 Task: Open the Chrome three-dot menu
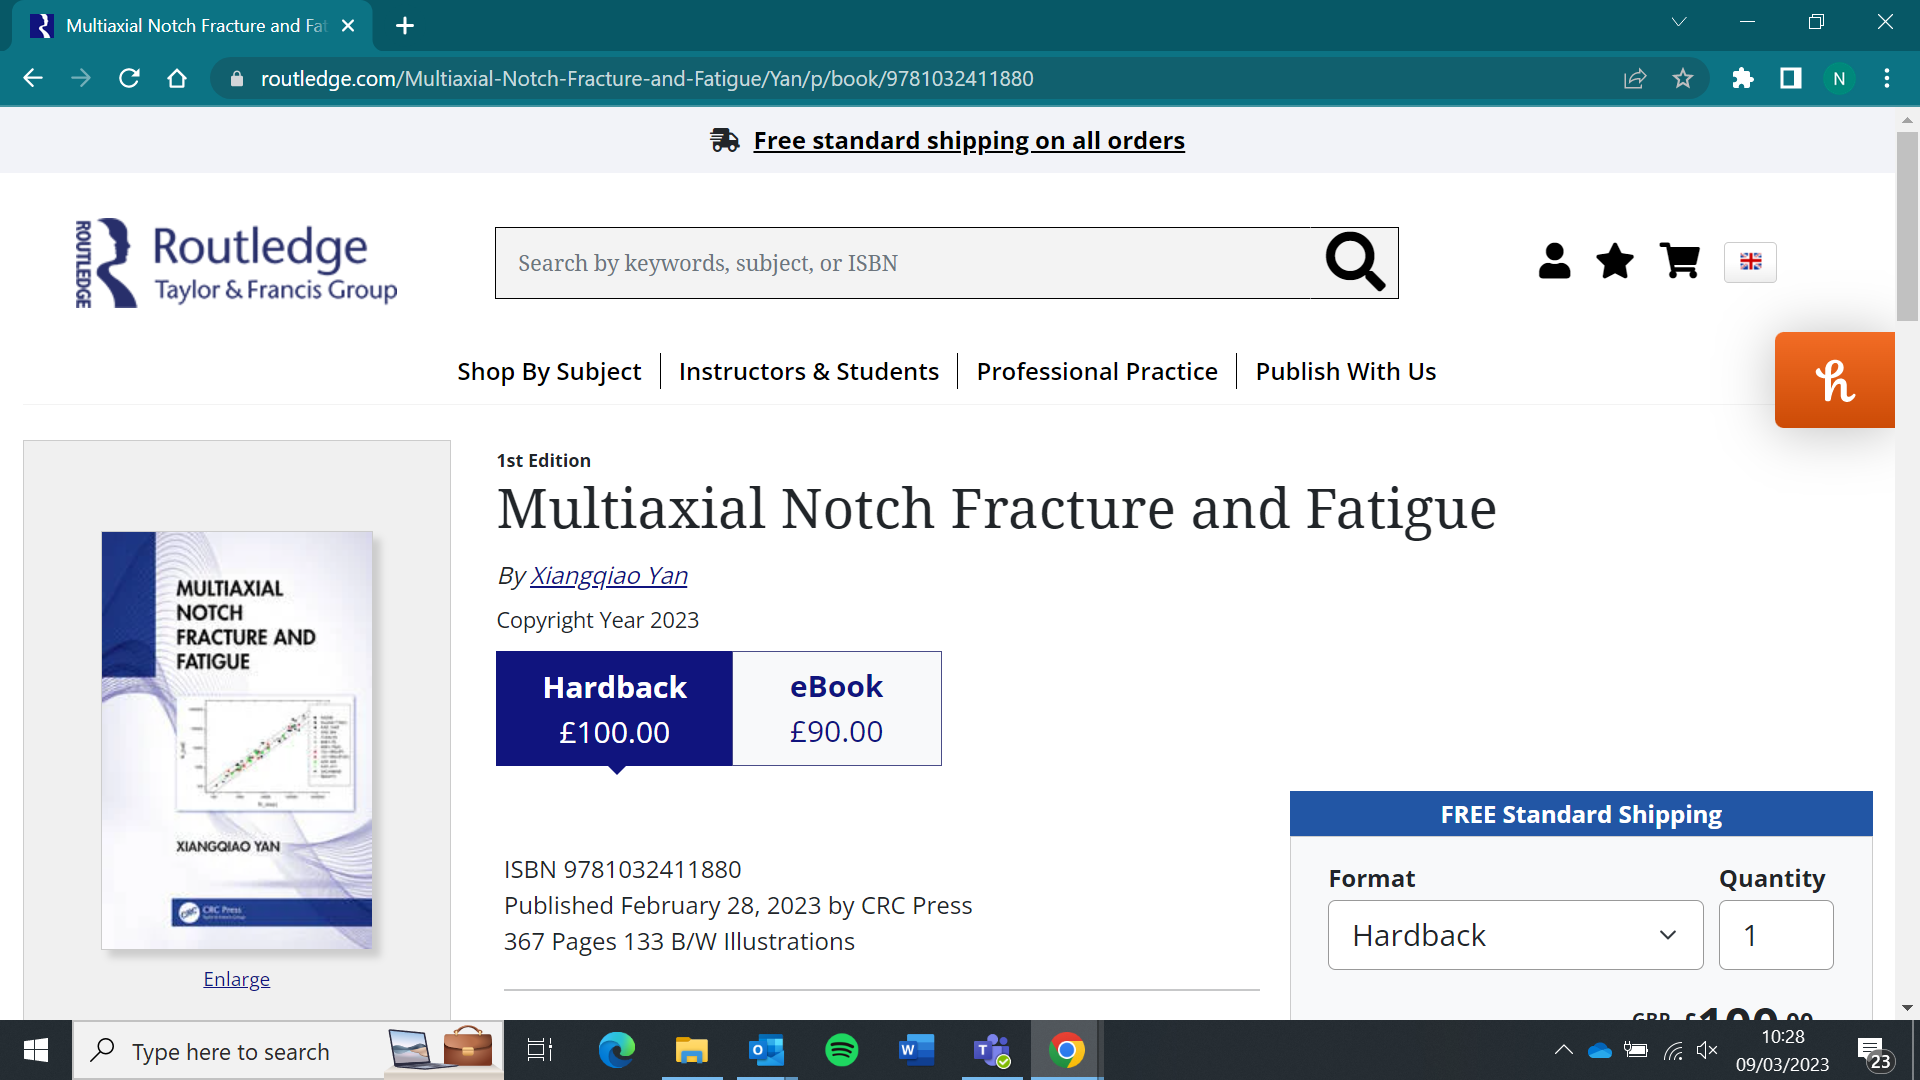coord(1887,78)
